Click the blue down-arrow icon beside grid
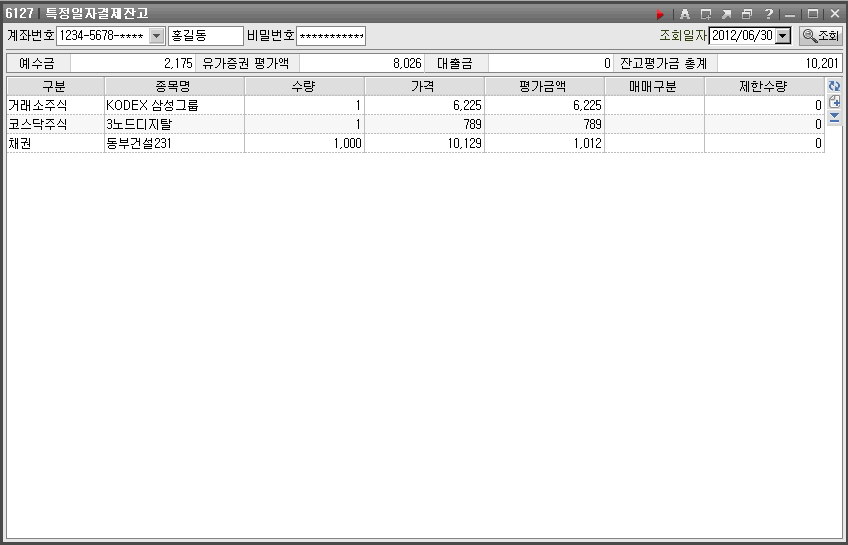 (x=834, y=117)
